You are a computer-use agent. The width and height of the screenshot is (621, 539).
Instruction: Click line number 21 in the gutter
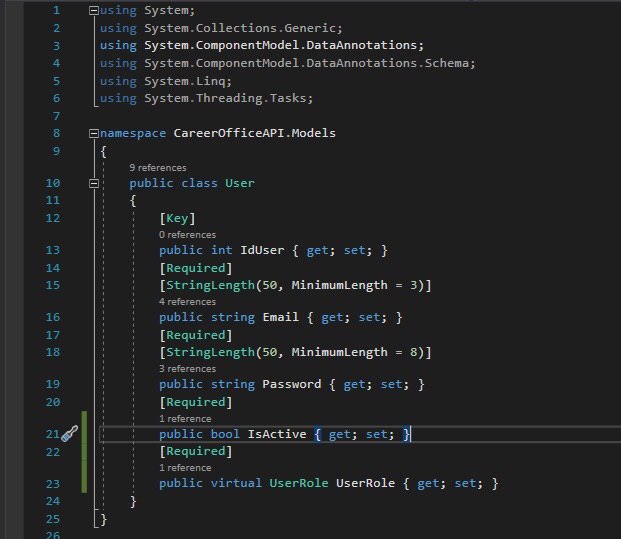click(53, 434)
